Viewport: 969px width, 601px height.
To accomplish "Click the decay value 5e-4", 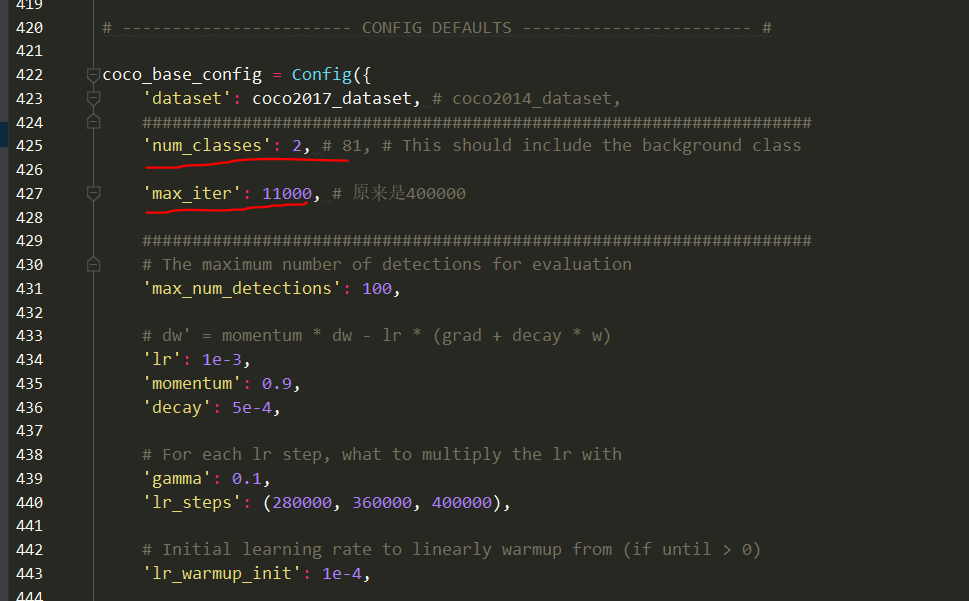I will tap(252, 408).
